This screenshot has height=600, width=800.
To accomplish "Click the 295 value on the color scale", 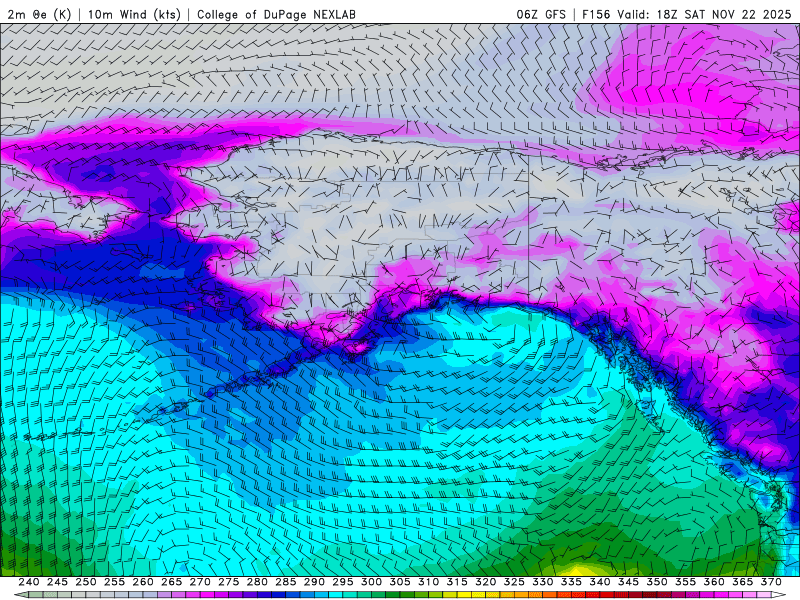I will pos(343,582).
